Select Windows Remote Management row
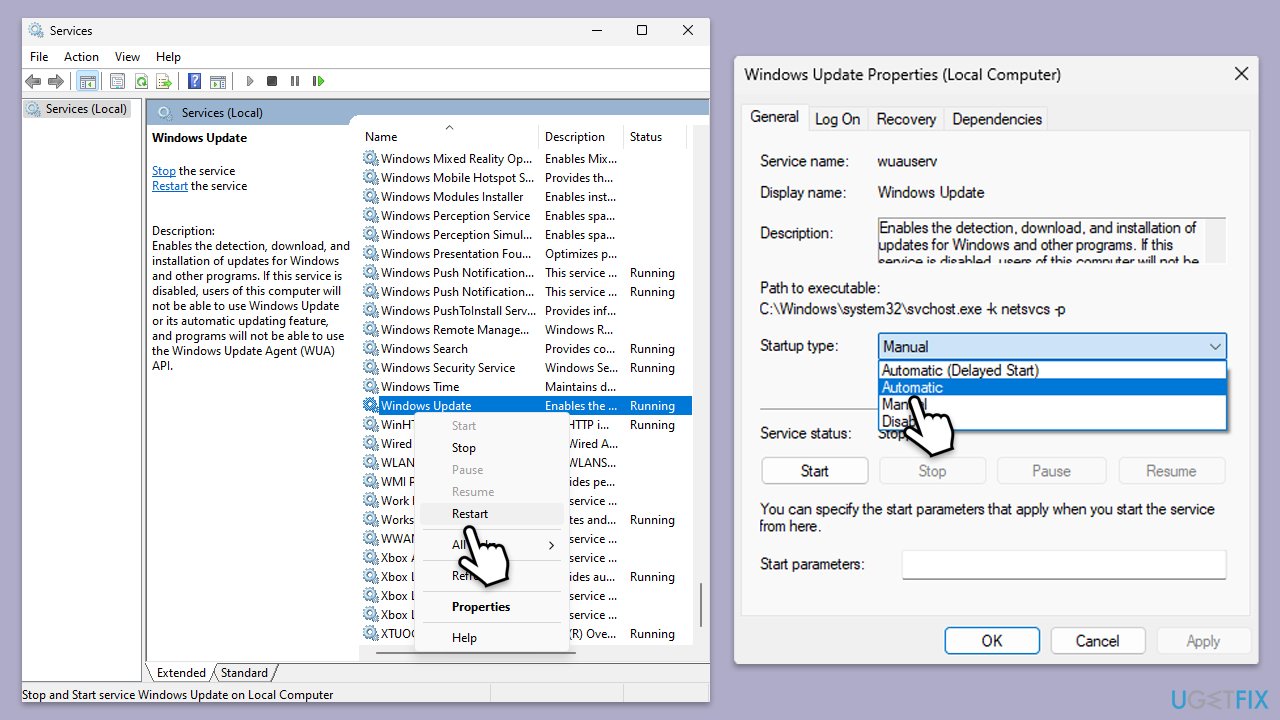The height and width of the screenshot is (720, 1280). click(526, 330)
